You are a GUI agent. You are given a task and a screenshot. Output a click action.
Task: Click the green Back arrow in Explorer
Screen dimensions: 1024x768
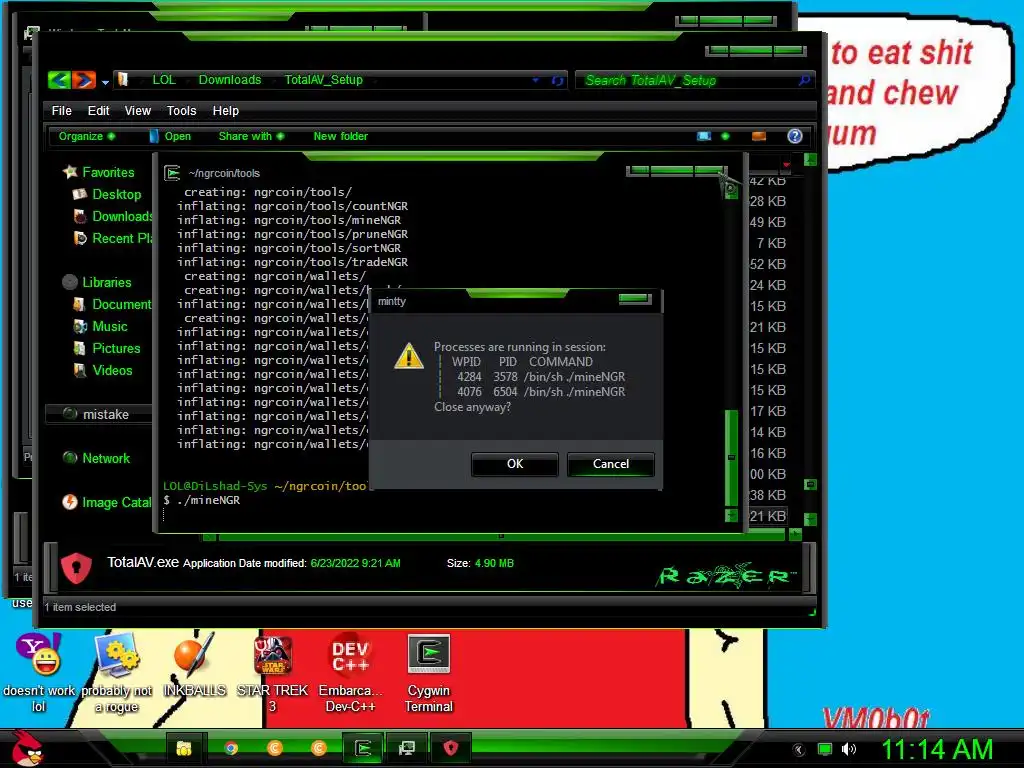click(59, 80)
